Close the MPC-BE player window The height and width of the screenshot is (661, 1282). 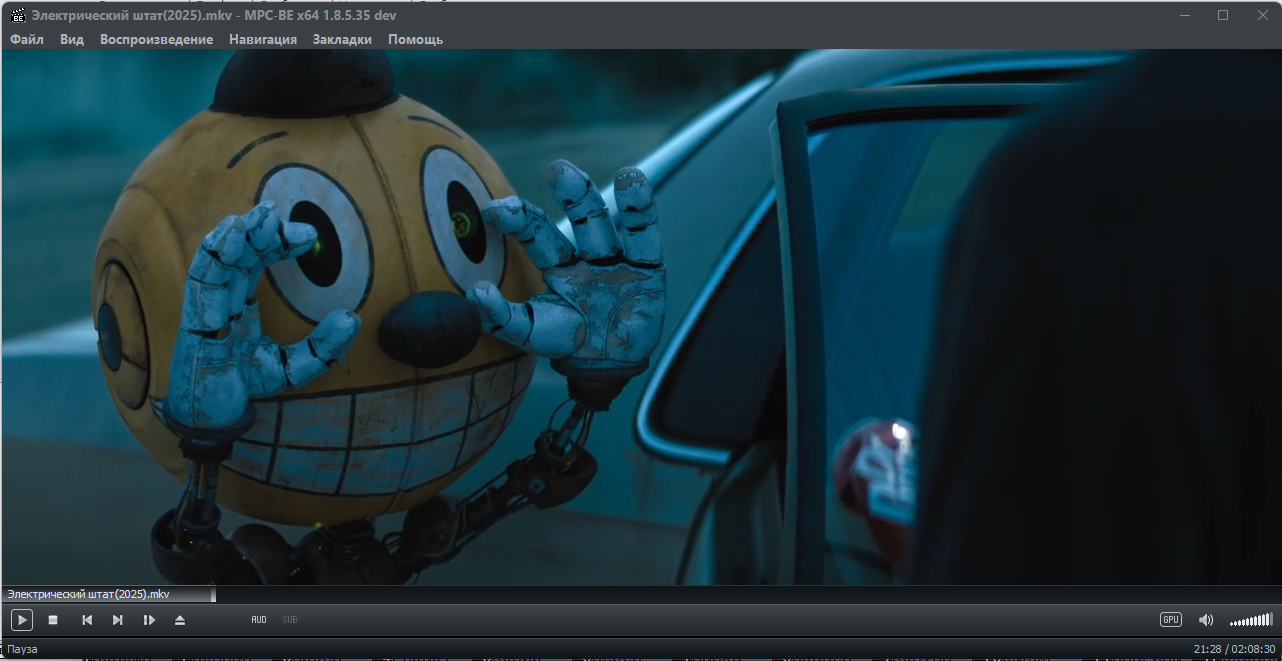coord(1262,15)
